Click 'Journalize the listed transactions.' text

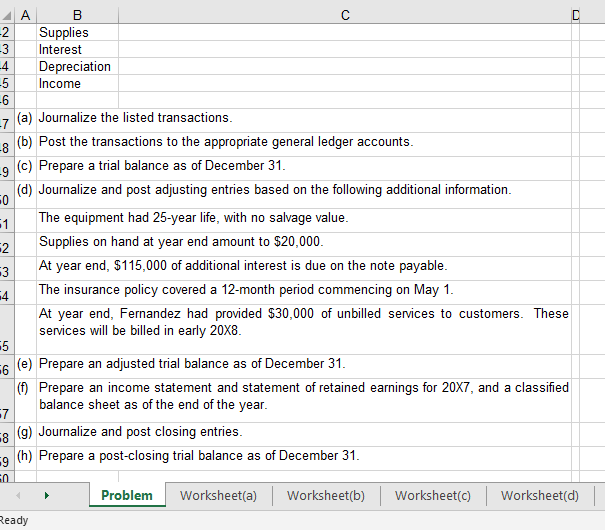click(x=135, y=117)
